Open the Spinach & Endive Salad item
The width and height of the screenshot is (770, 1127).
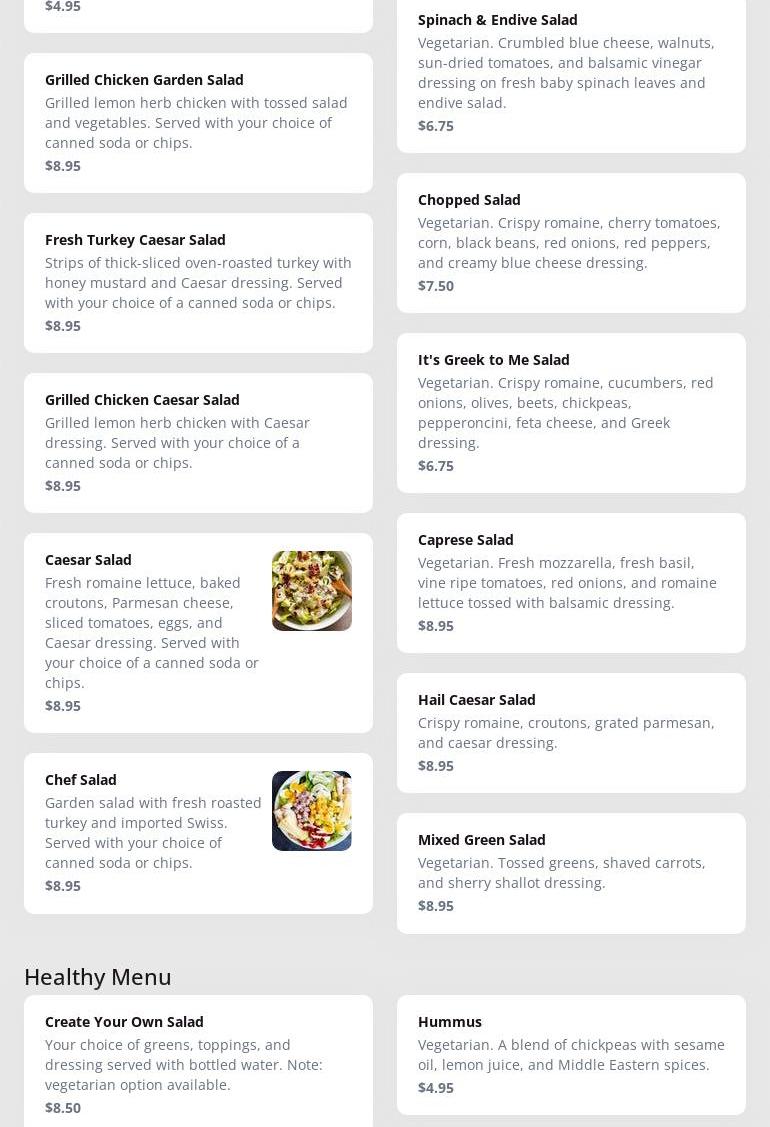pyautogui.click(x=497, y=20)
